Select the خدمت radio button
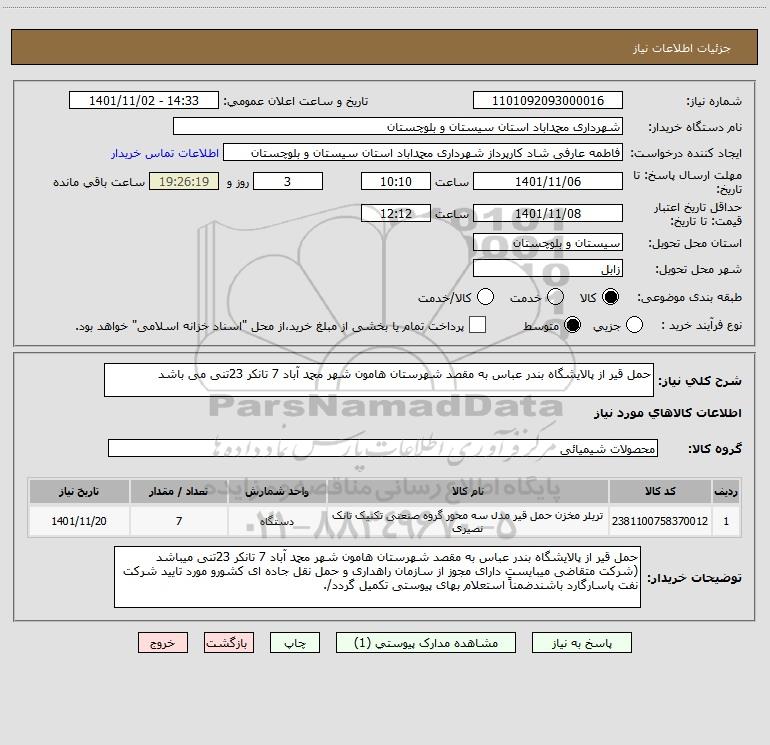 555,297
